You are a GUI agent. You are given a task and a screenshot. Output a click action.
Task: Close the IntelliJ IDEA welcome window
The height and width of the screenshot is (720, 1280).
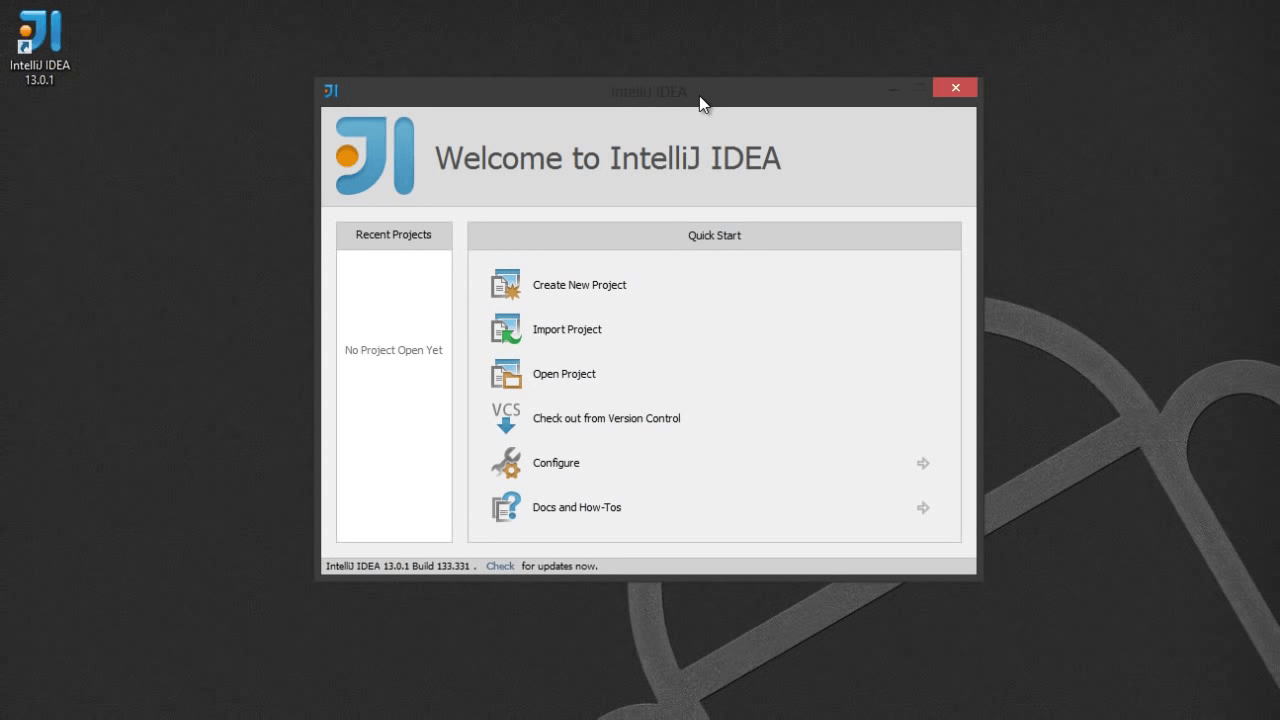click(x=955, y=88)
